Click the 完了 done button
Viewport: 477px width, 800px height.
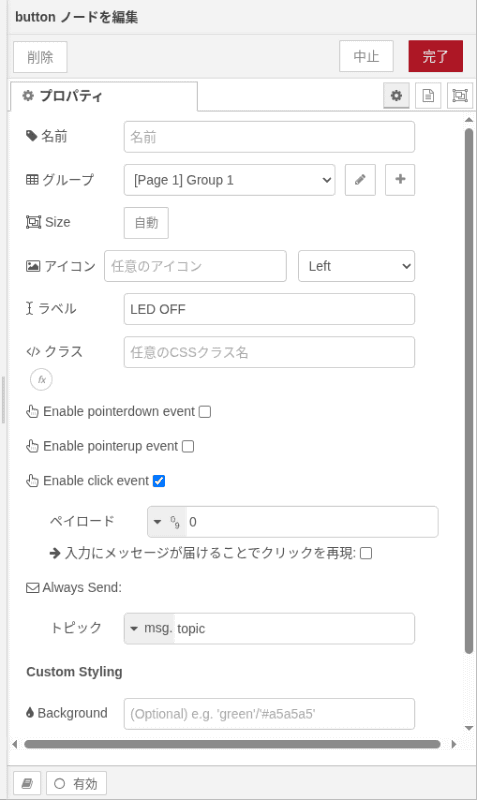pyautogui.click(x=436, y=56)
